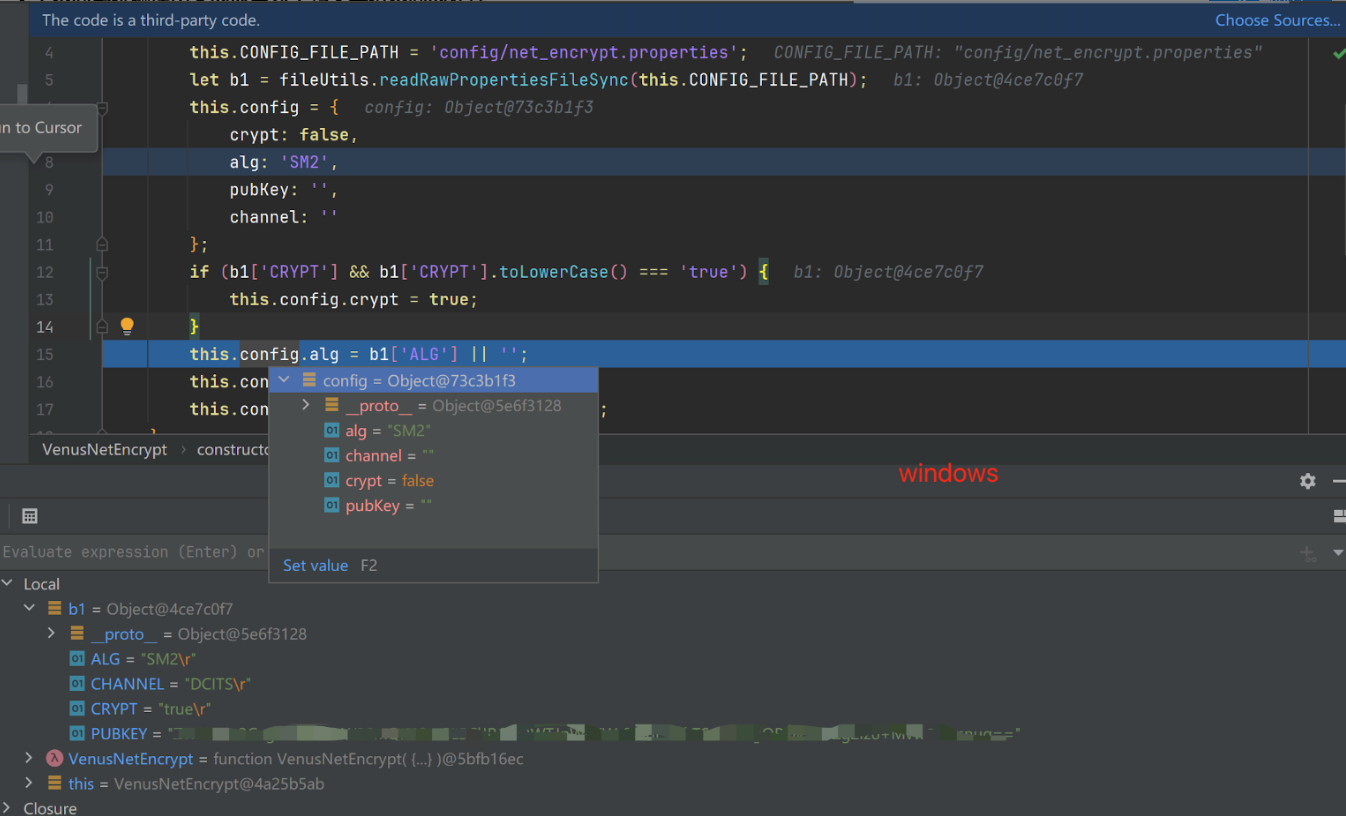
Task: Toggle code fold marker at line 12
Action: (x=102, y=272)
